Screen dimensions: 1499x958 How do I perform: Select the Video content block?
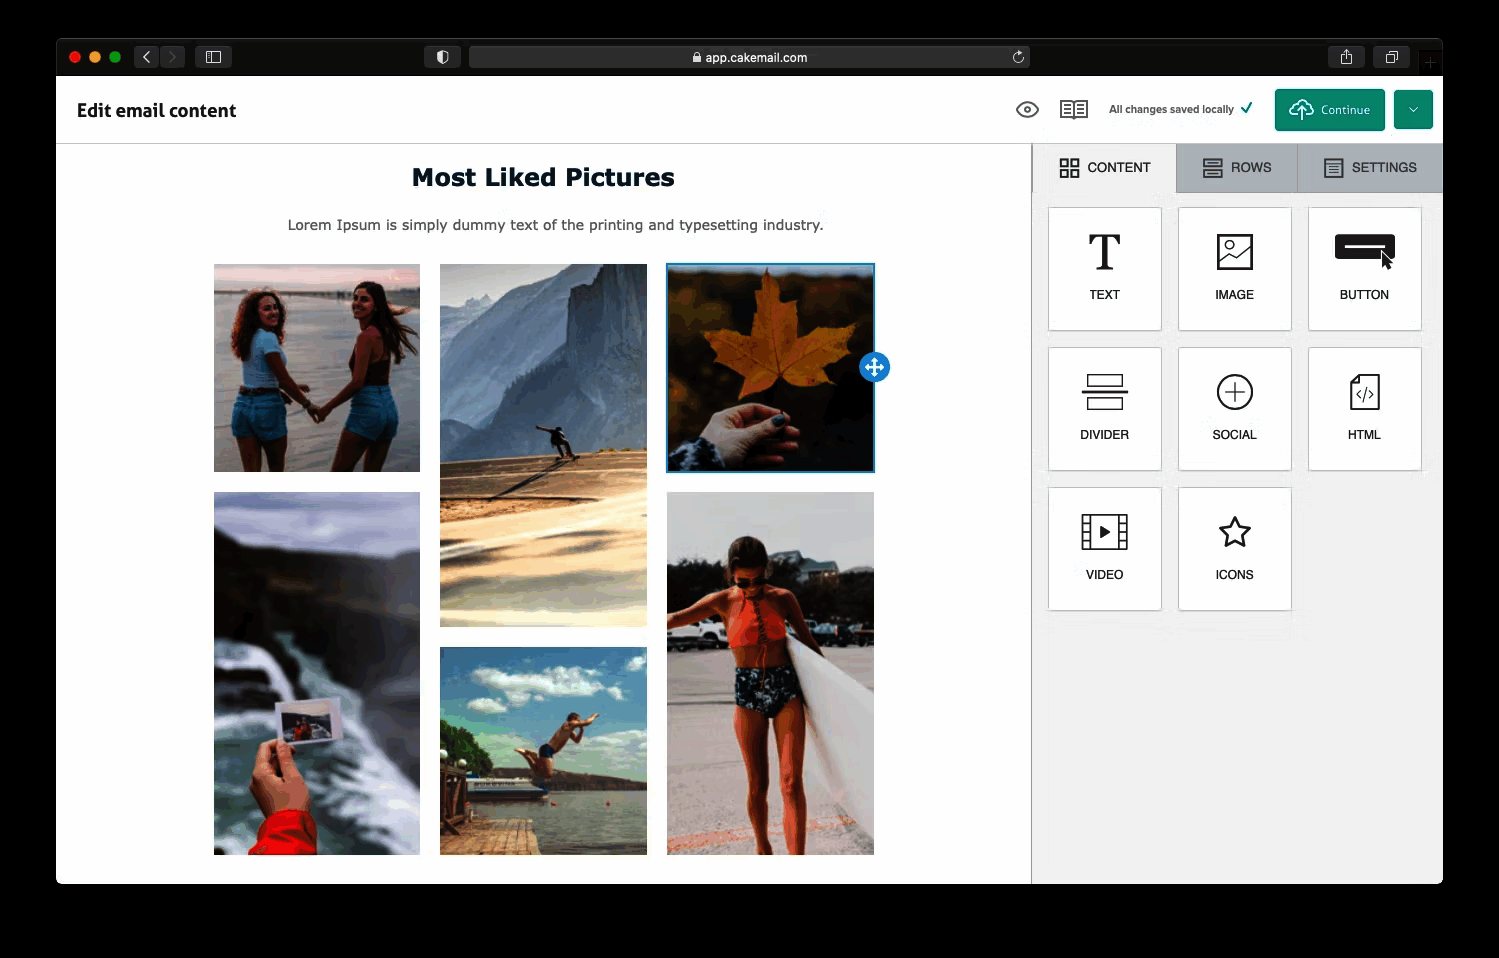pos(1104,548)
